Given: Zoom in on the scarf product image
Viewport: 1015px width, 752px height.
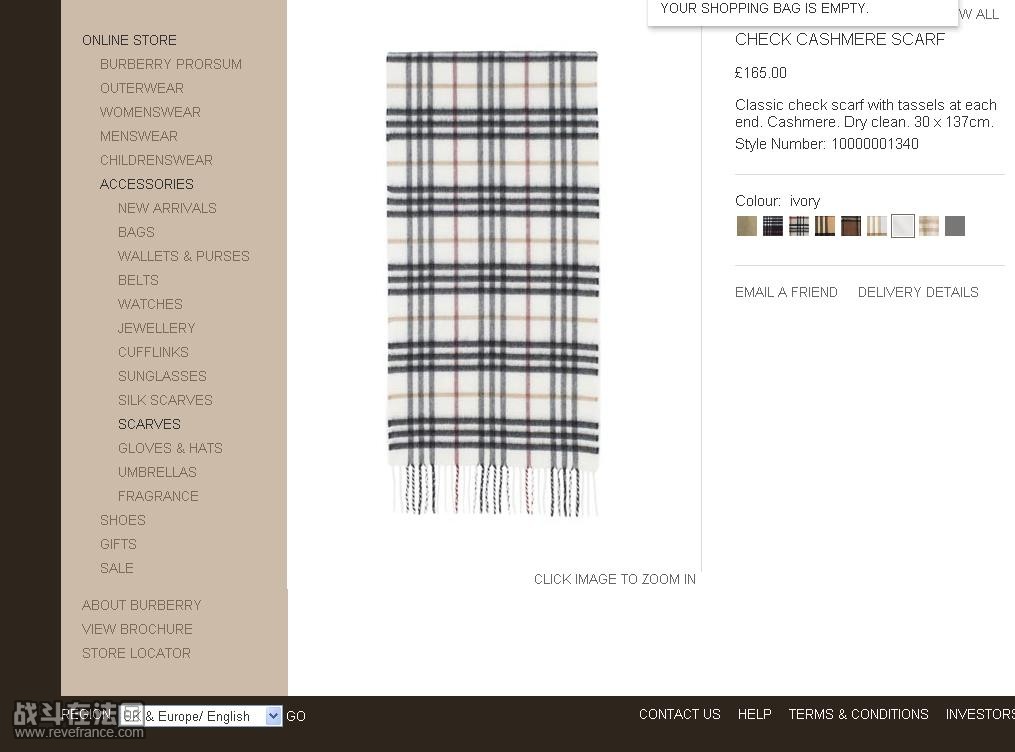Looking at the screenshot, I should click(493, 283).
